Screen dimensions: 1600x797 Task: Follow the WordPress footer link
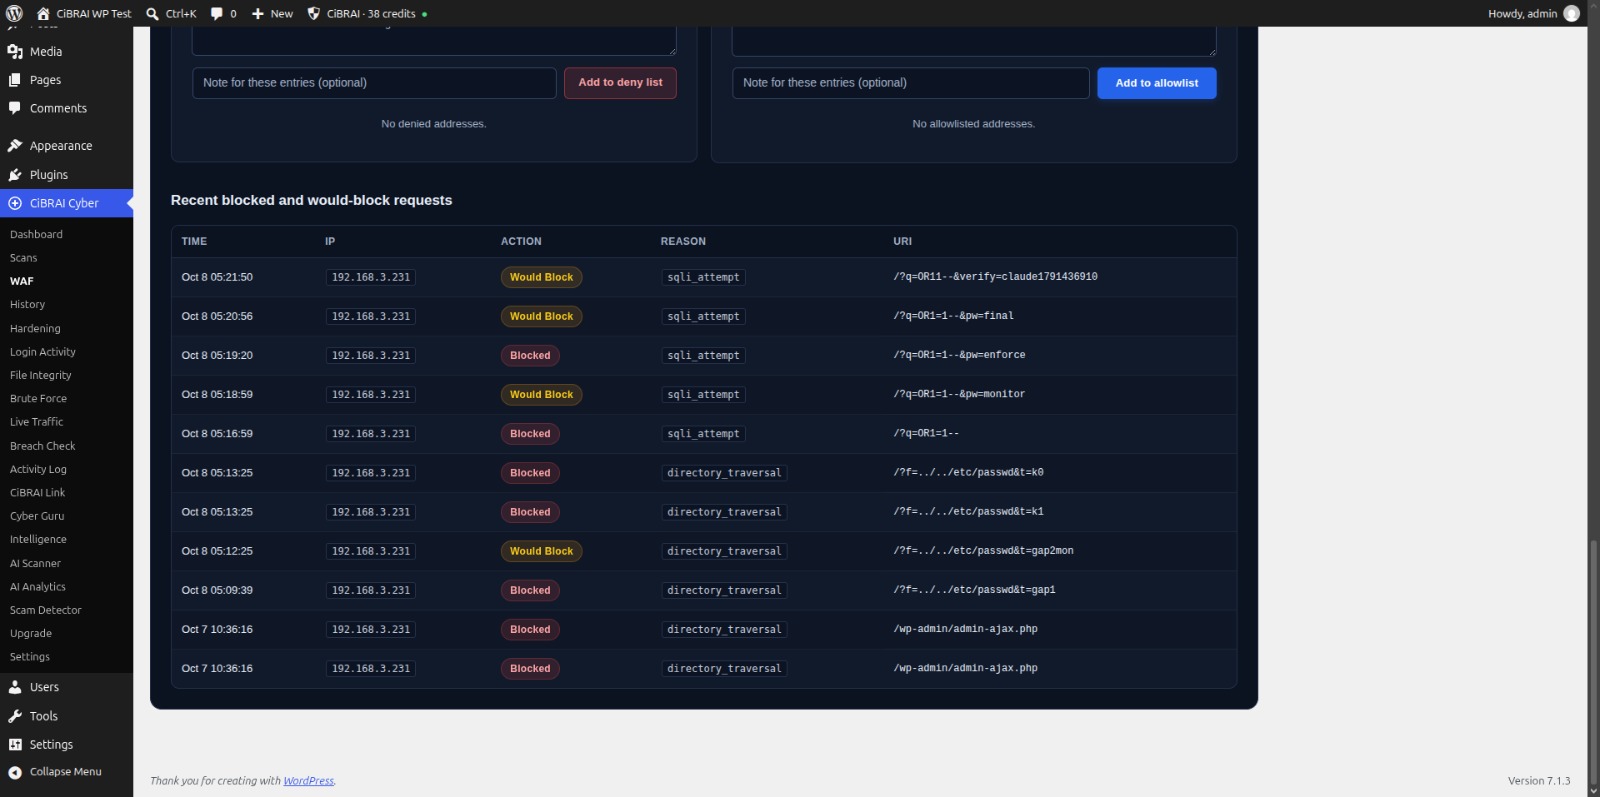pyautogui.click(x=309, y=781)
